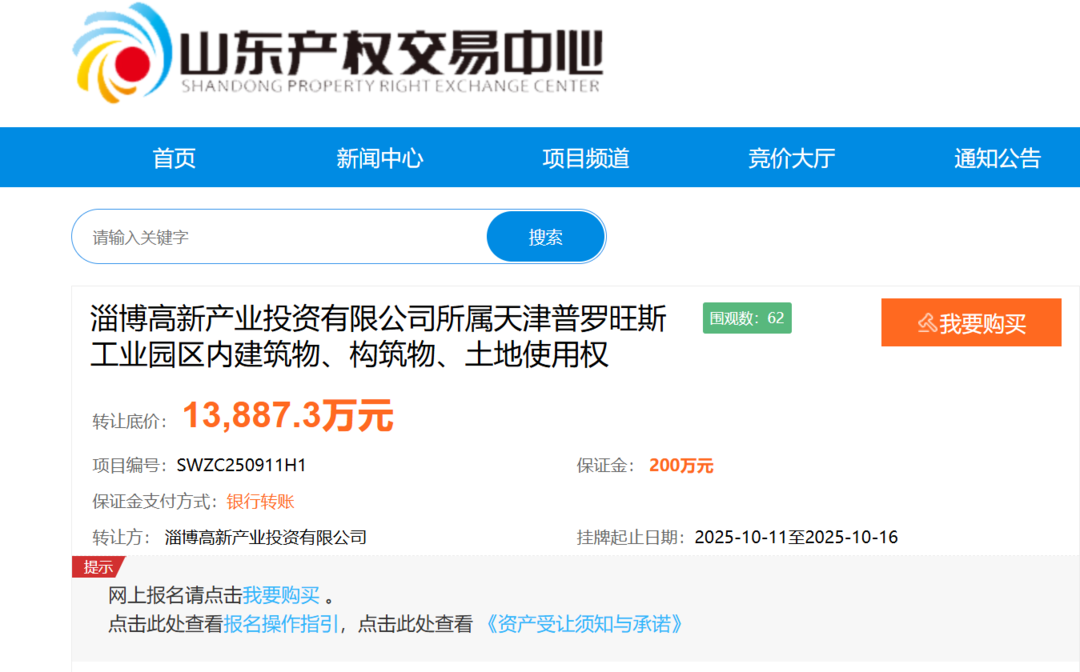The width and height of the screenshot is (1080, 672).
Task: Click the red 提示 label tag
Action: tap(98, 567)
